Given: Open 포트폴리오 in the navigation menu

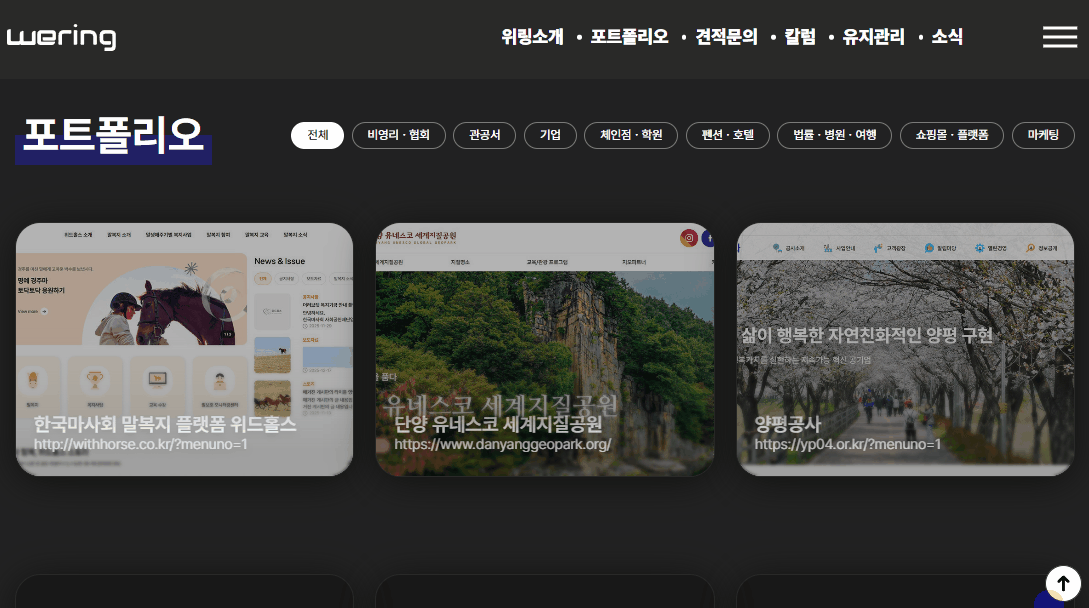Looking at the screenshot, I should pyautogui.click(x=629, y=37).
